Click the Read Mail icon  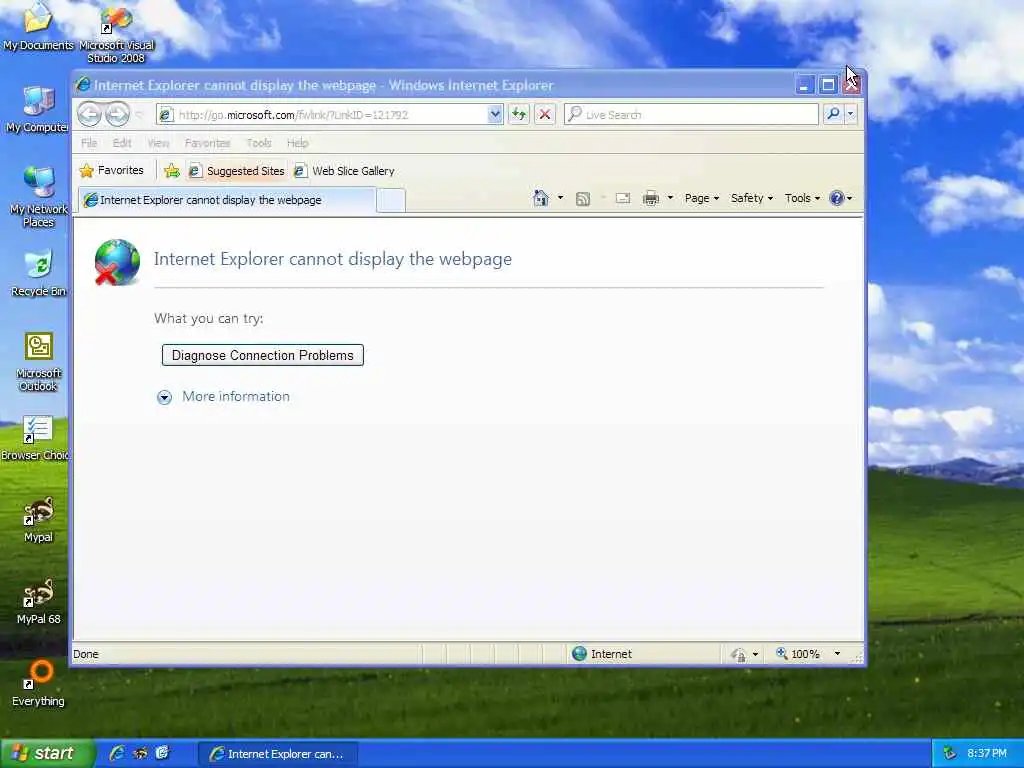(623, 198)
